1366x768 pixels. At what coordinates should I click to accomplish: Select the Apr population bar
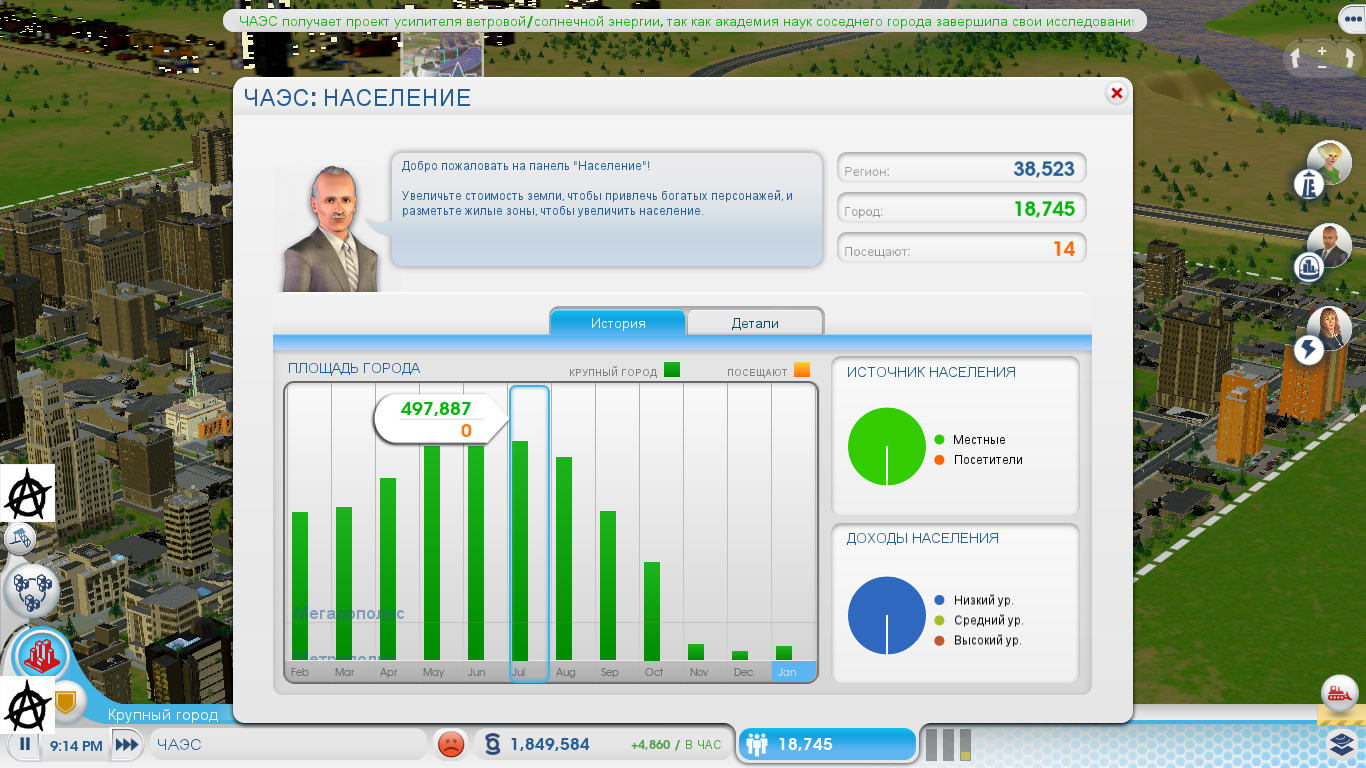388,569
